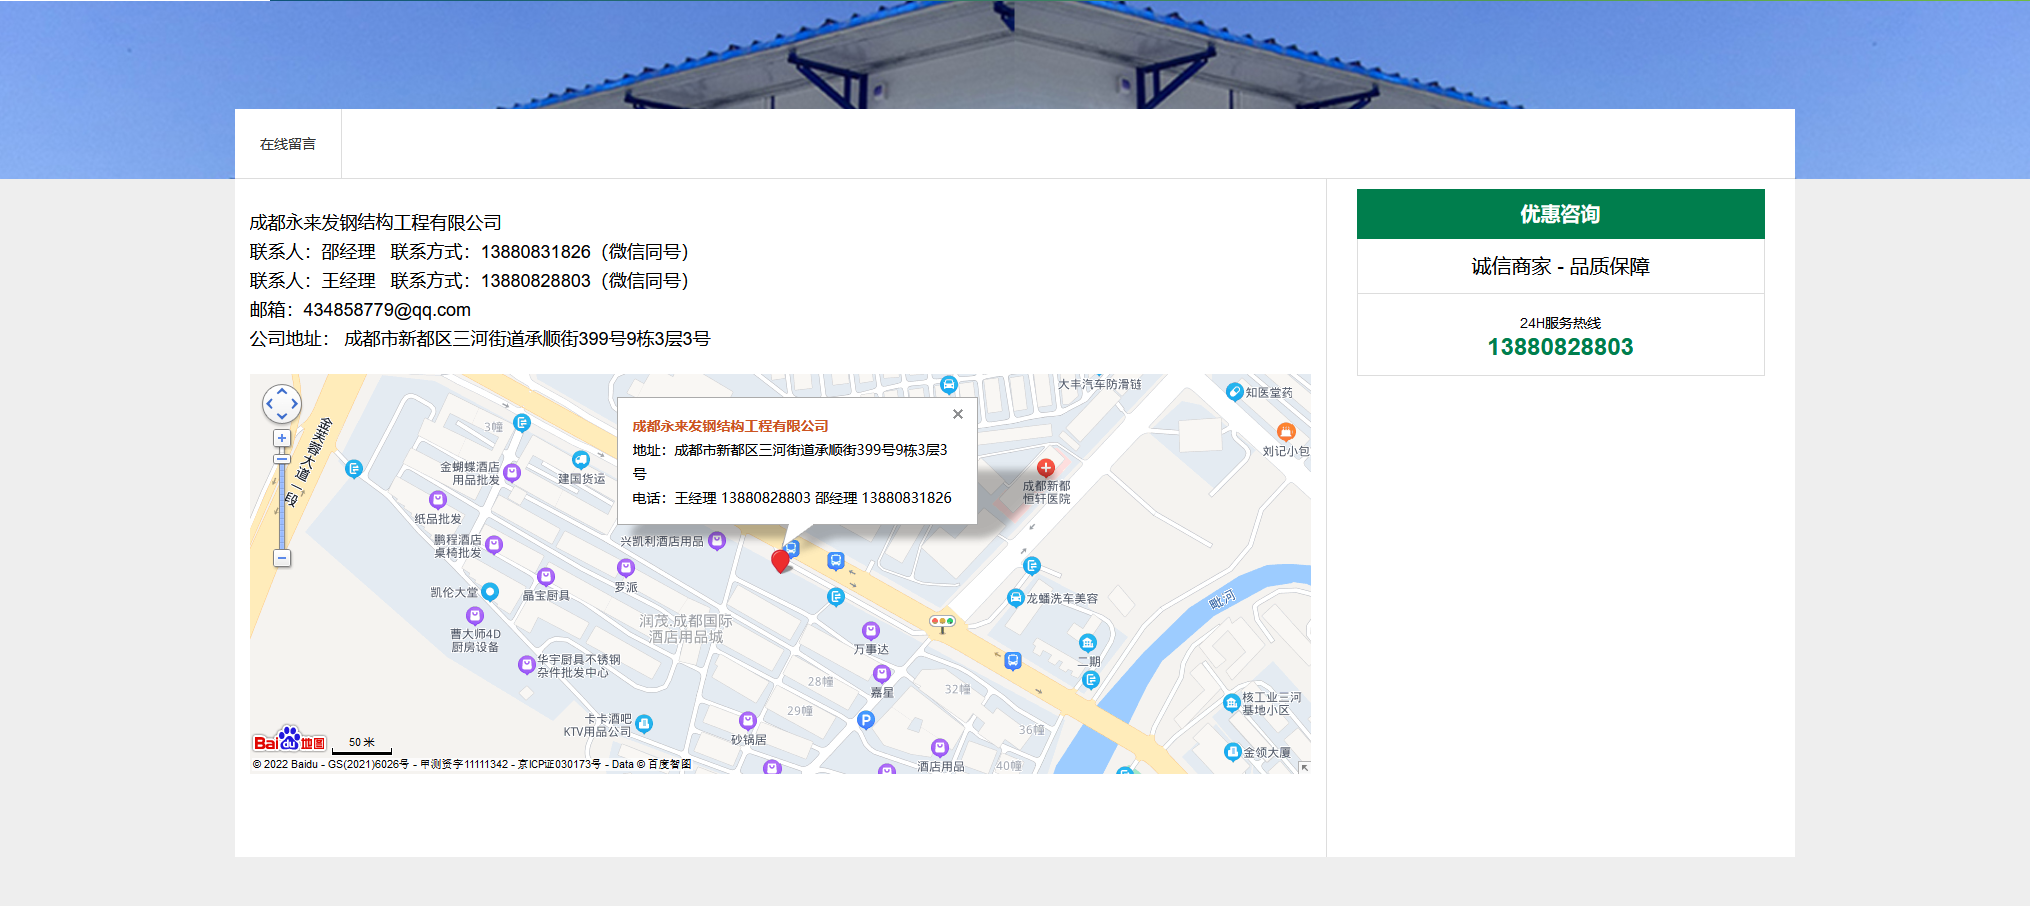Expand overview map arrow at bottom-right corner
Viewport: 2030px width, 906px height.
(x=1303, y=767)
